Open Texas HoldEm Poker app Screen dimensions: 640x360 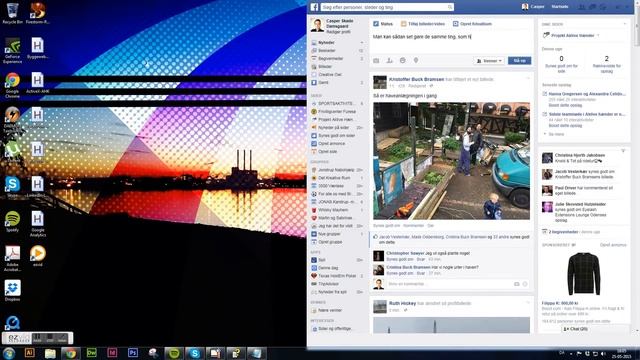[x=337, y=276]
